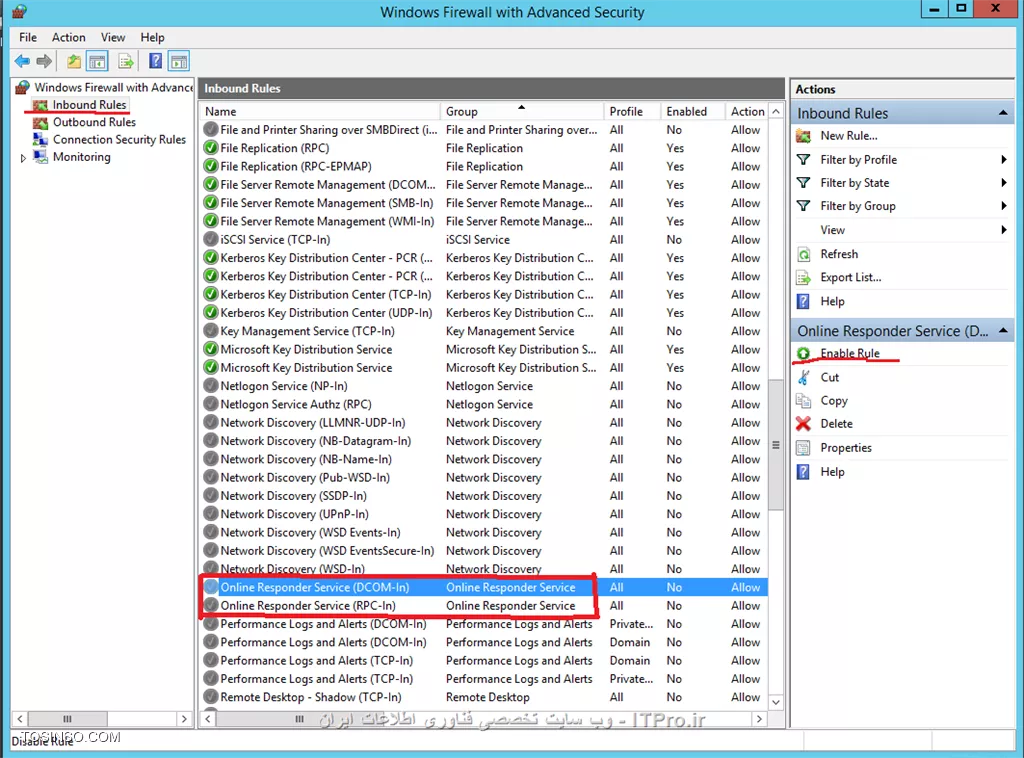Click the rules list scroll down arrow

tap(776, 703)
